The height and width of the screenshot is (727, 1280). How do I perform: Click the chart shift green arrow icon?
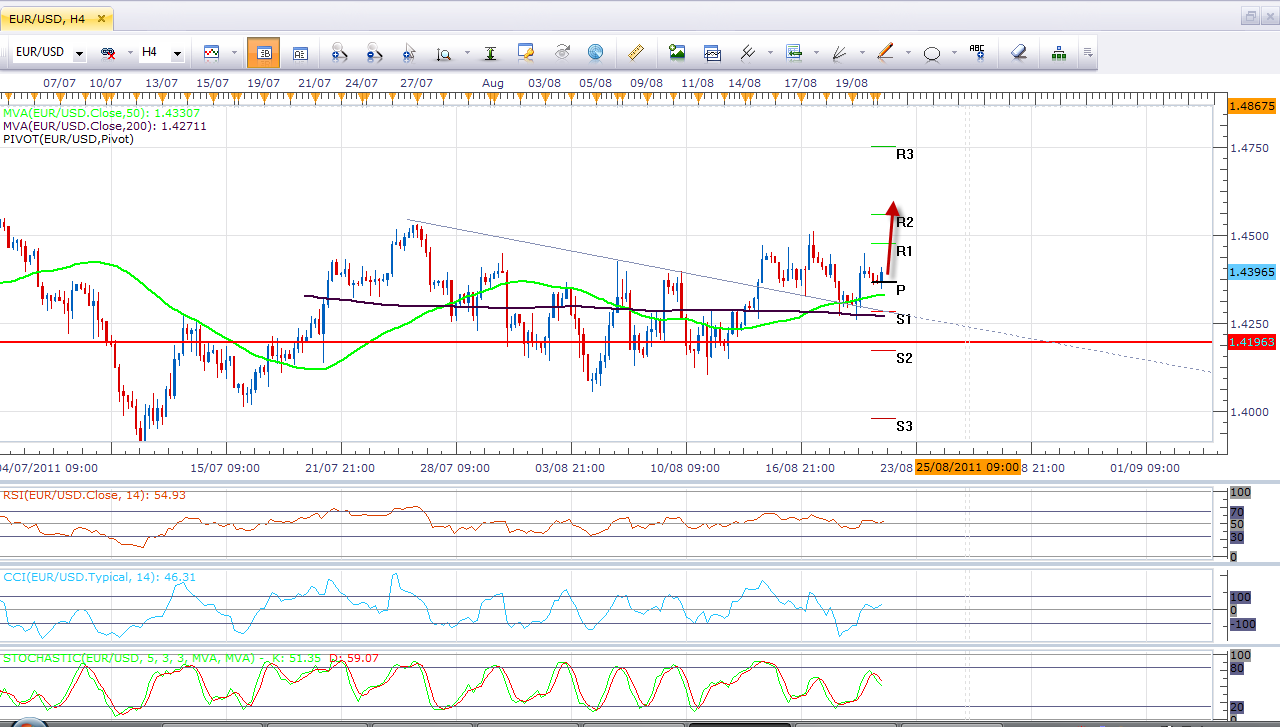pos(795,53)
